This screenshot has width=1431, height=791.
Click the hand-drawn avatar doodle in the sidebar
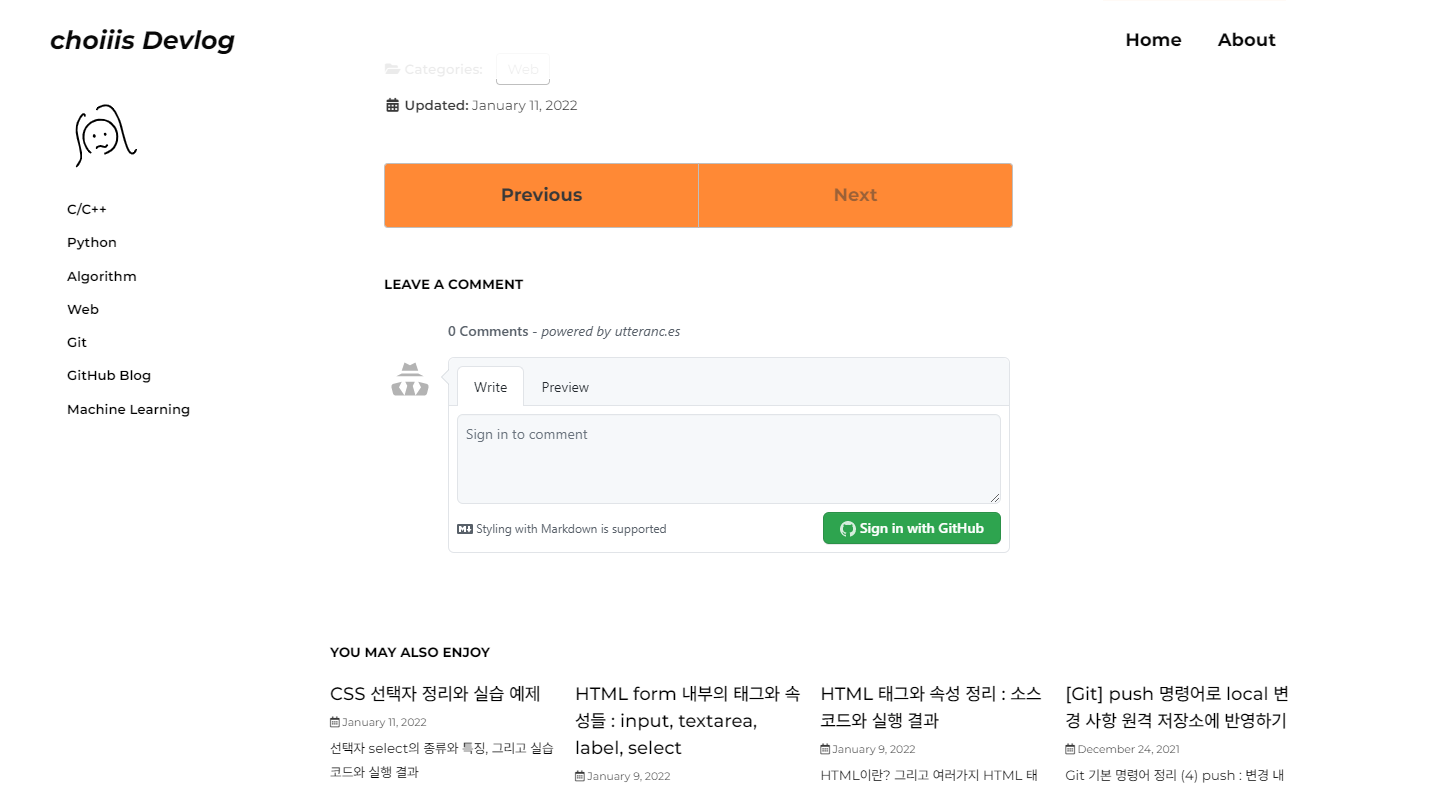pos(105,136)
